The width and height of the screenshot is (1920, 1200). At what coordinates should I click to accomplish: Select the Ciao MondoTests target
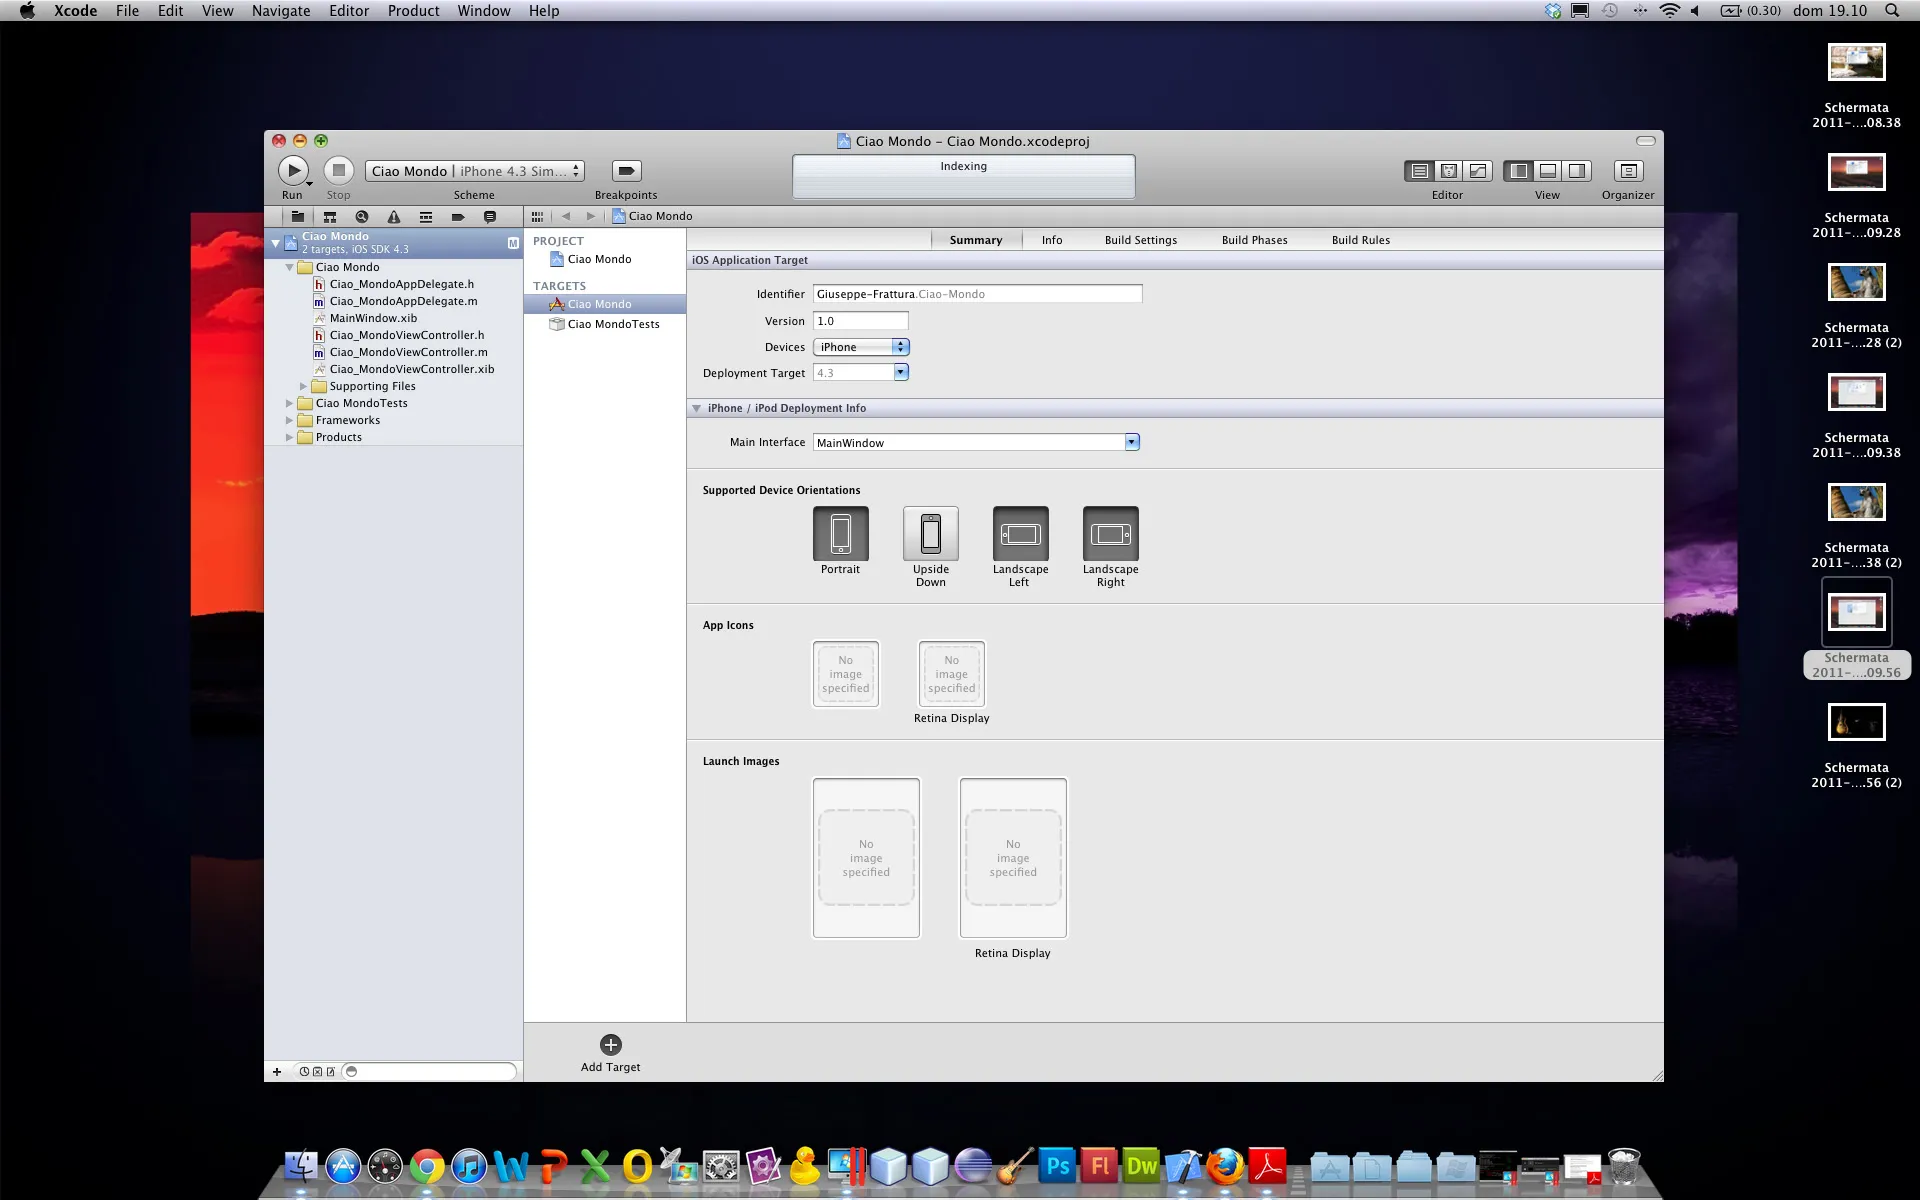click(613, 324)
